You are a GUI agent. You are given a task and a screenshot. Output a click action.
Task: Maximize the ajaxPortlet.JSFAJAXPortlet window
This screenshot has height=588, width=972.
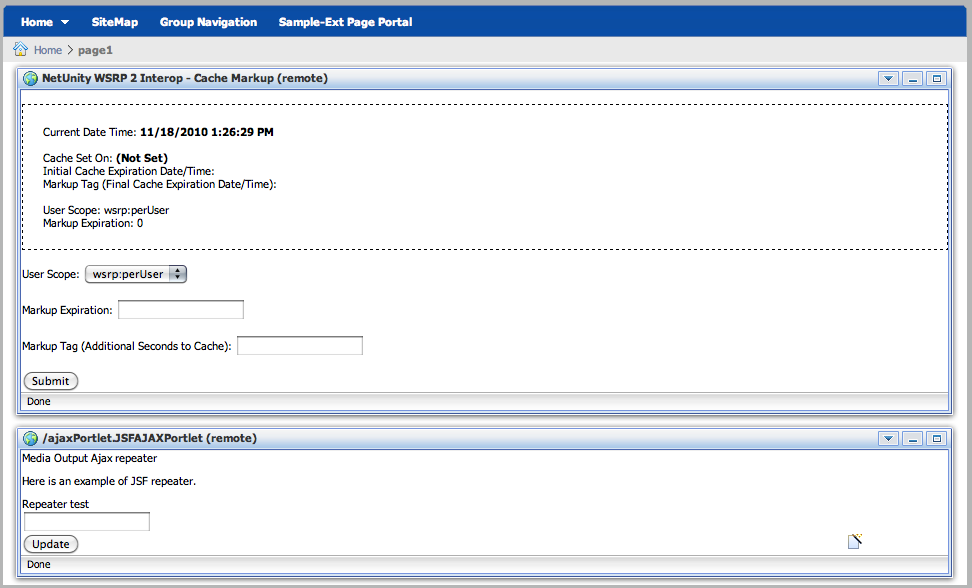coord(936,438)
